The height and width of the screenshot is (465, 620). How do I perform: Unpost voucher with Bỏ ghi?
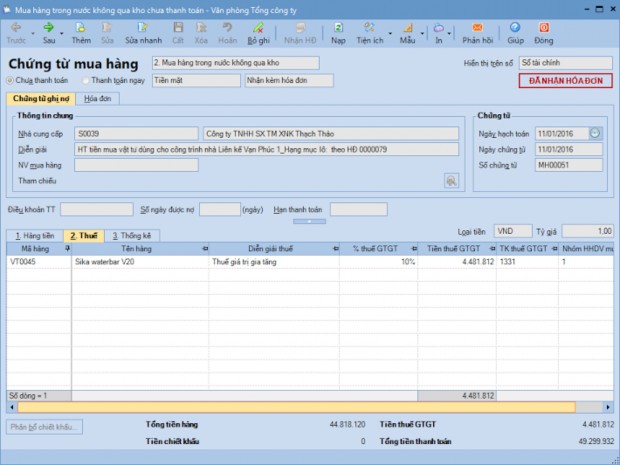[x=259, y=33]
